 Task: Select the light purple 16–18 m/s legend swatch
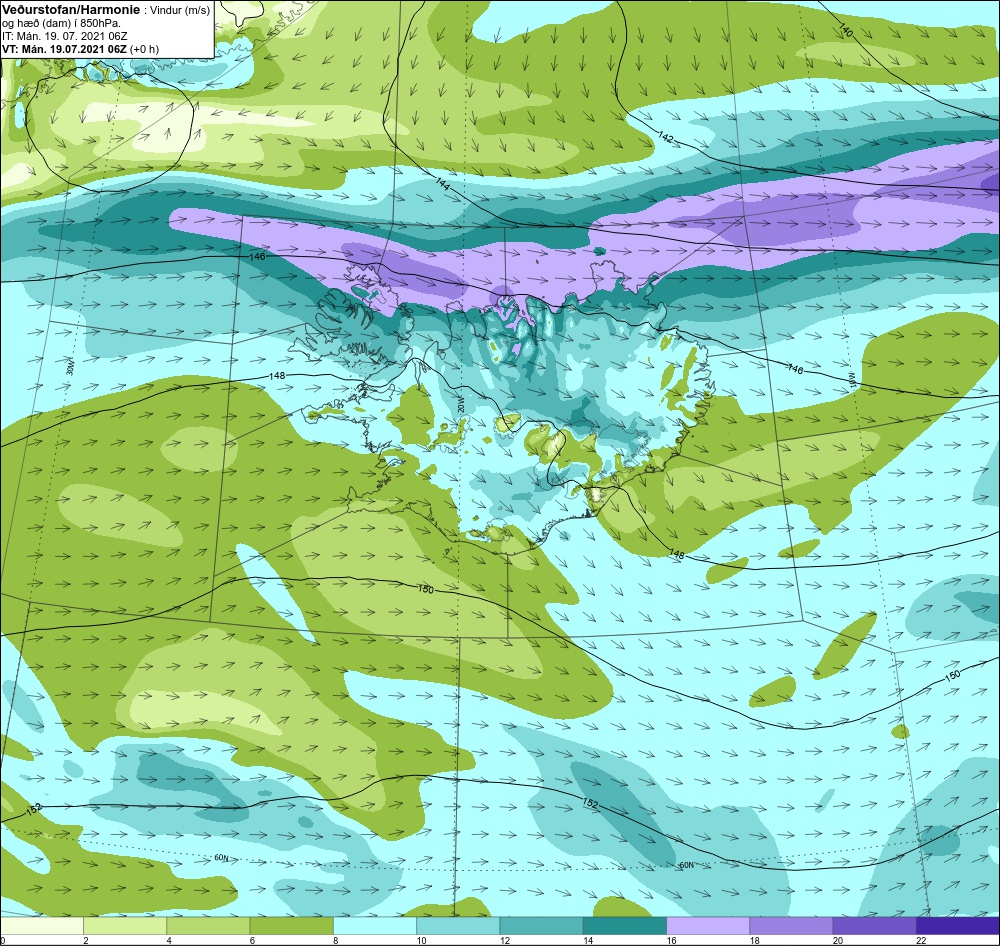point(708,925)
